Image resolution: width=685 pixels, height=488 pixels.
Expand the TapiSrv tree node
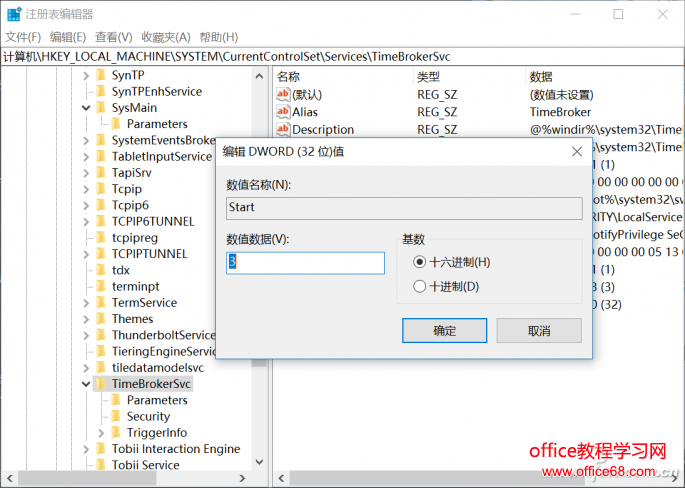pyautogui.click(x=86, y=173)
